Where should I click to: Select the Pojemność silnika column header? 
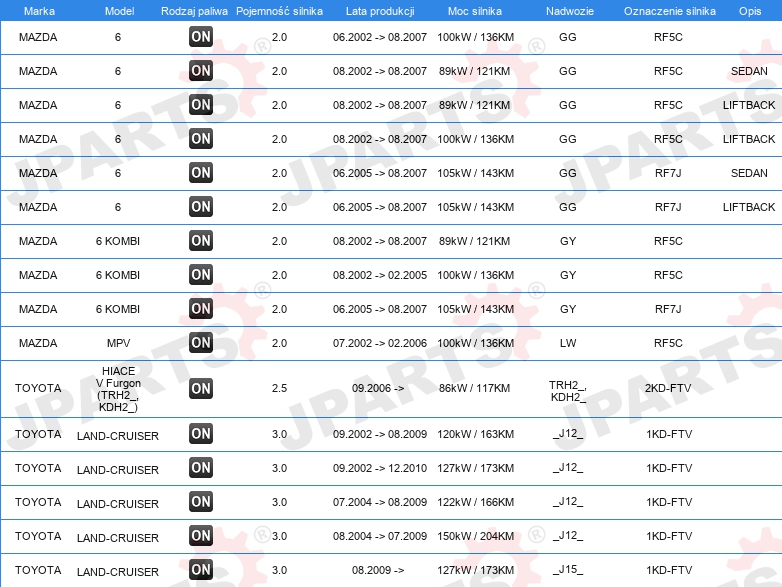tap(279, 11)
